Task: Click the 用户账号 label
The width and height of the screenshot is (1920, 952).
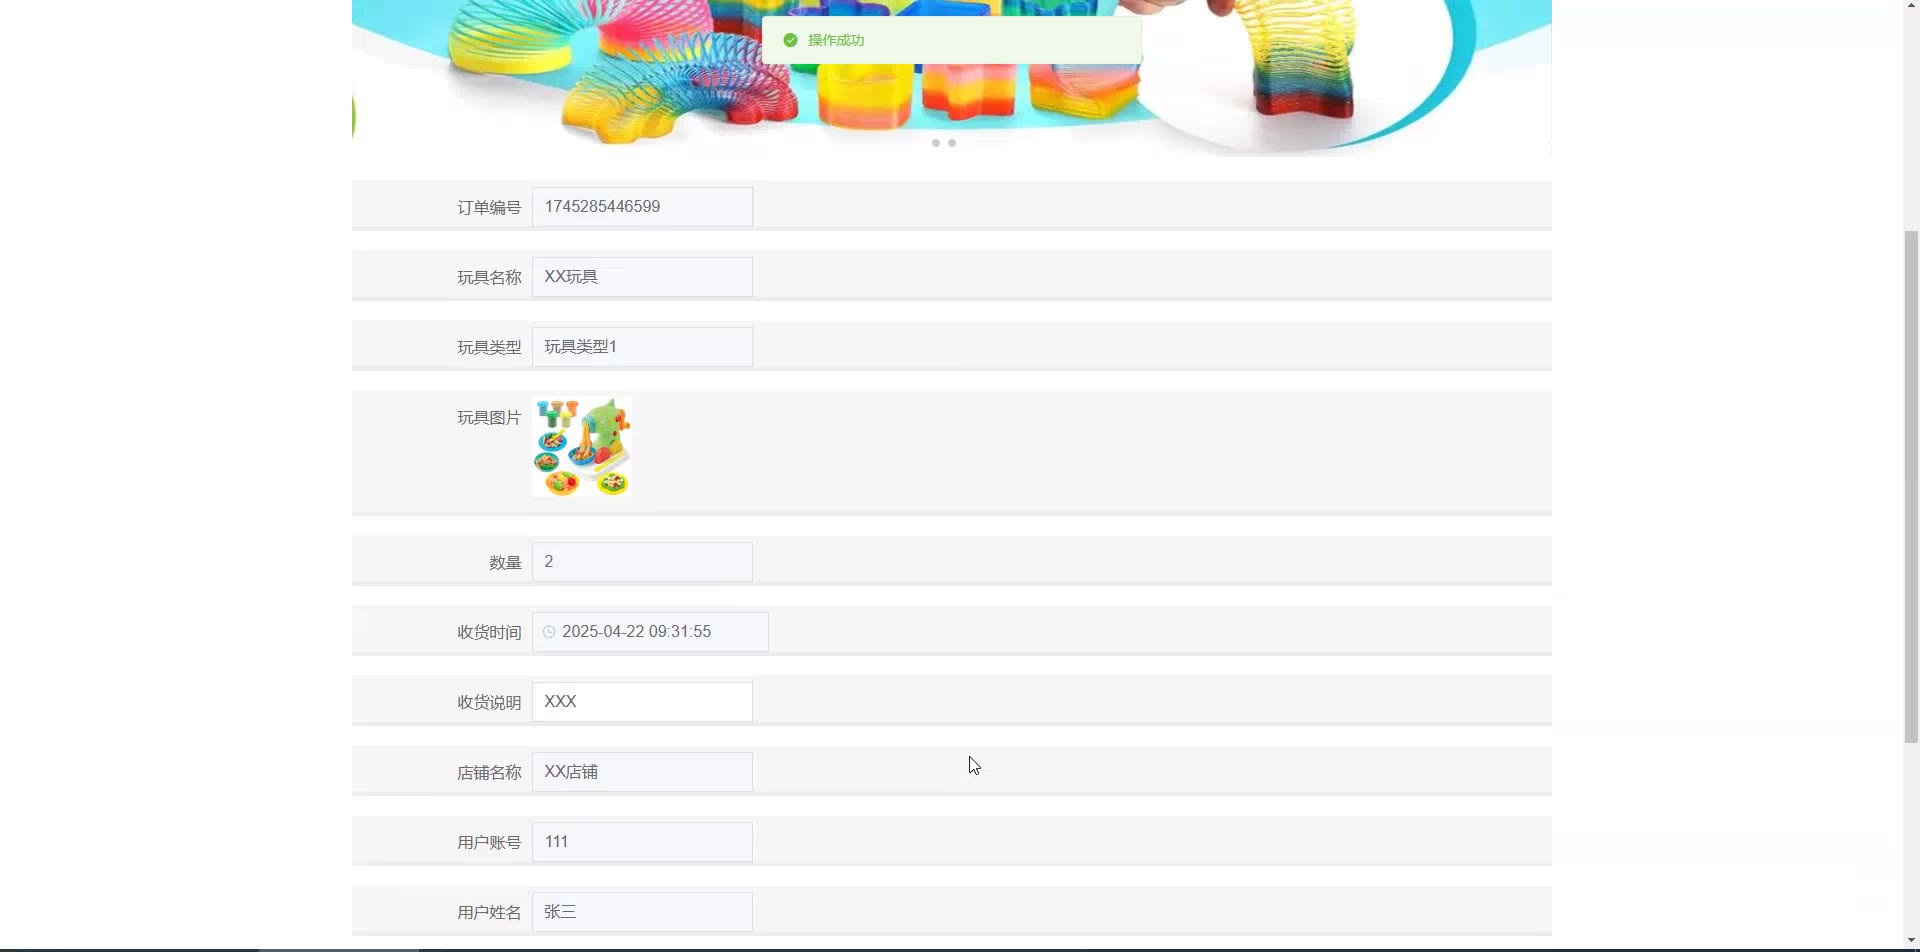Action: click(x=489, y=843)
